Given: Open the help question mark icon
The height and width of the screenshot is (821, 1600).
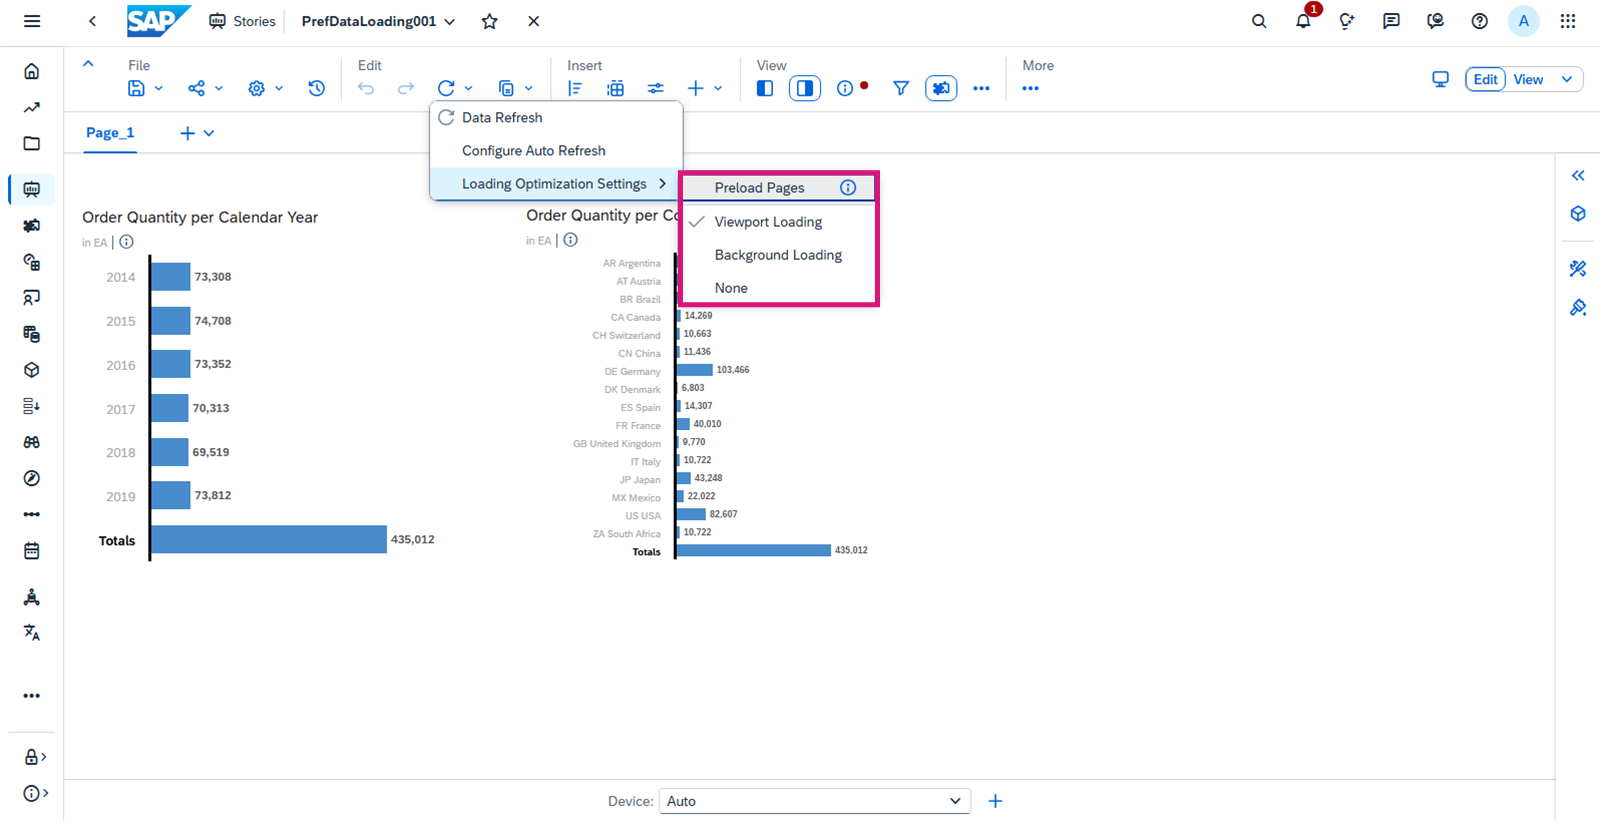Looking at the screenshot, I should pos(1479,21).
